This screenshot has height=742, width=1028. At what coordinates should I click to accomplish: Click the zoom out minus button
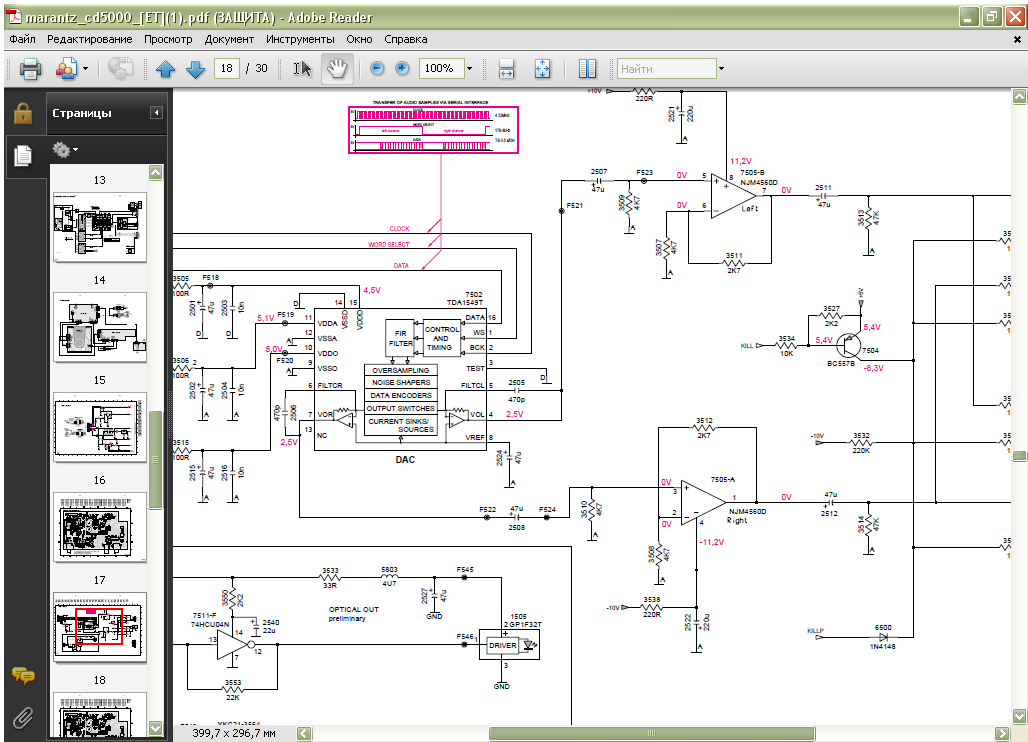click(377, 69)
